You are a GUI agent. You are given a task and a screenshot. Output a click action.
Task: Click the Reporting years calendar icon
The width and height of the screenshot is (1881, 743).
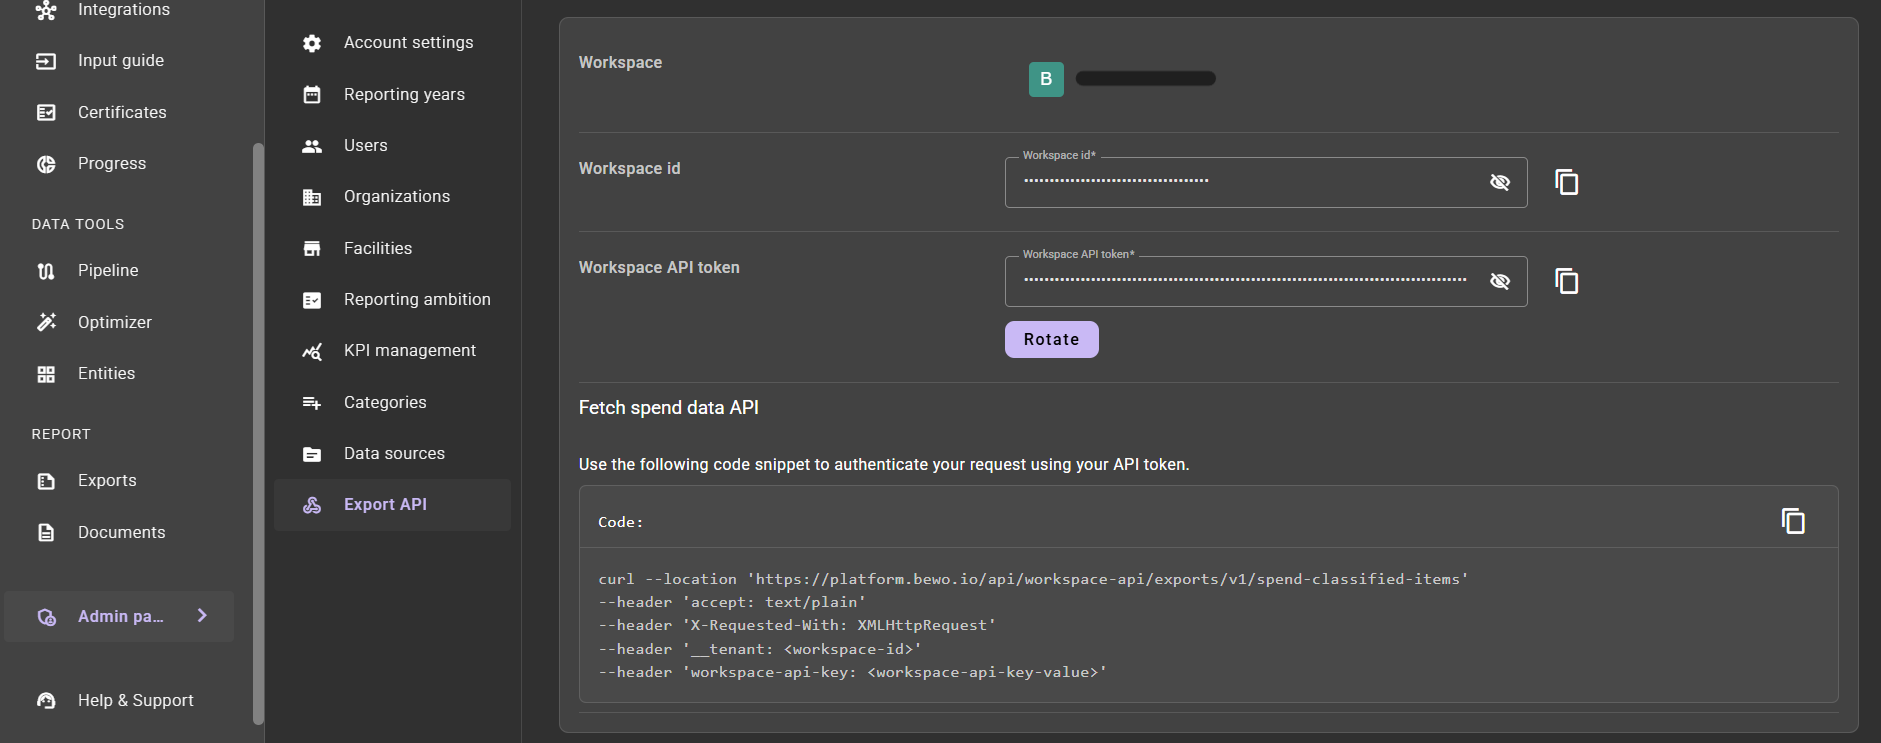(x=312, y=94)
